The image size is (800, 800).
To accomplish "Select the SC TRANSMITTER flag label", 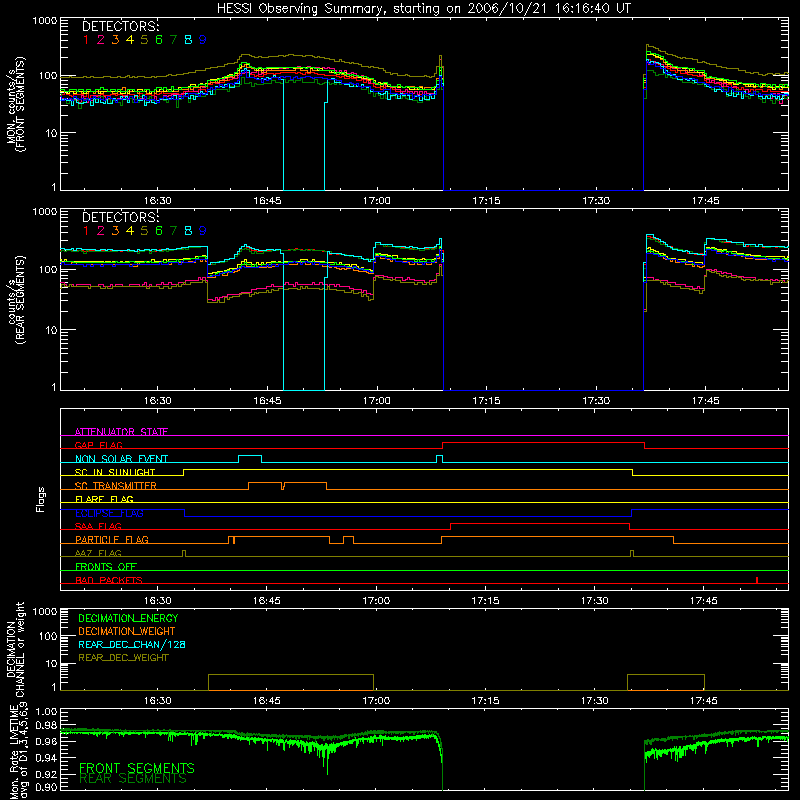I will [x=116, y=485].
